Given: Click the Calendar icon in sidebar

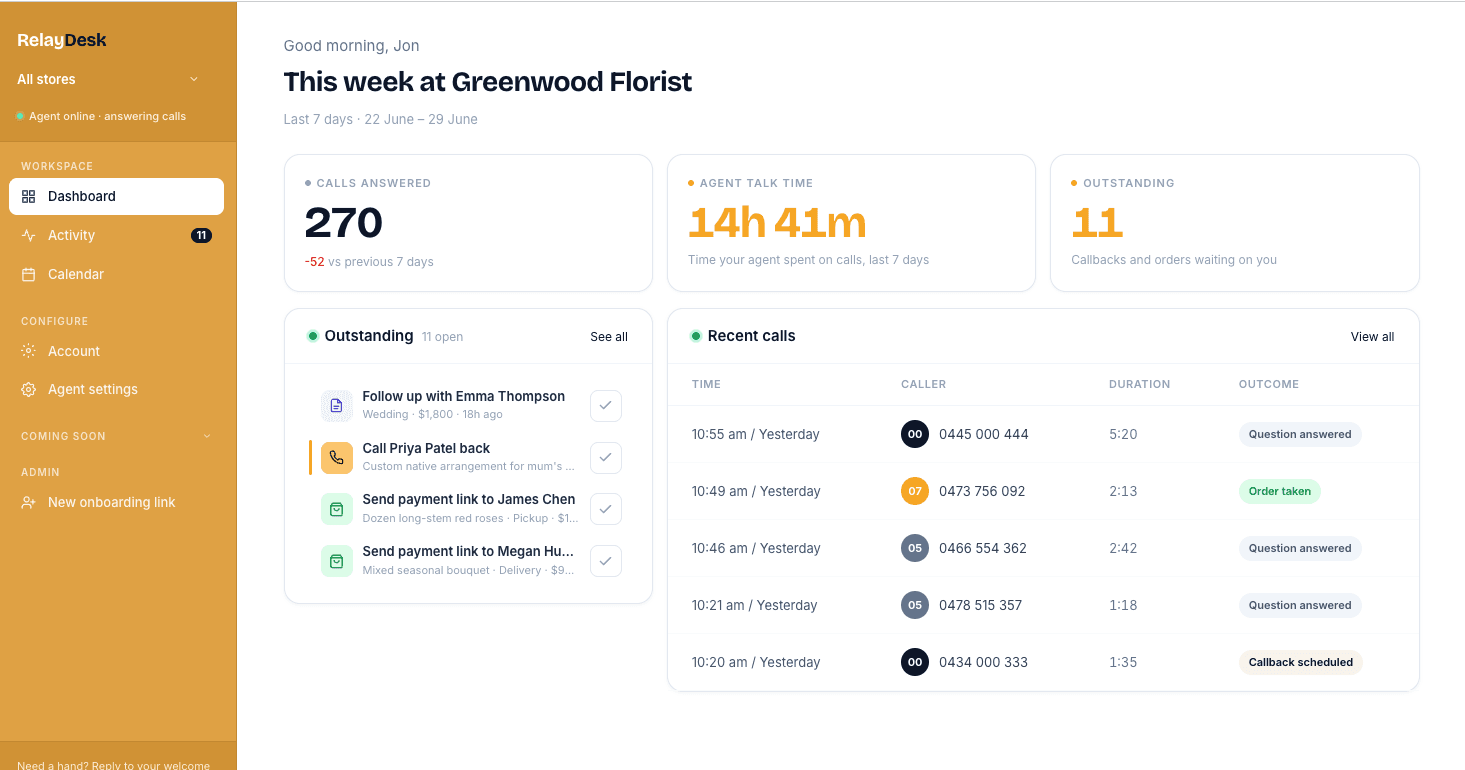Looking at the screenshot, I should click(x=28, y=274).
